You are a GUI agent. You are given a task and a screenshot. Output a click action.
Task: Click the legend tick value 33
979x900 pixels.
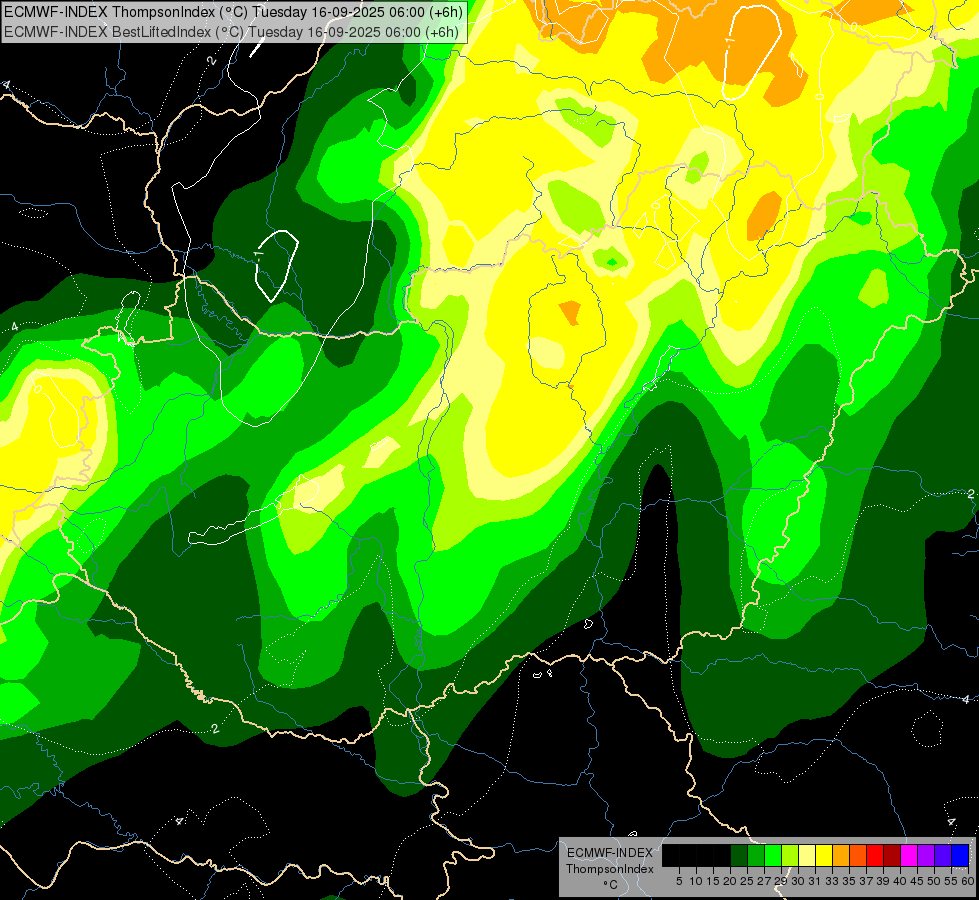click(x=832, y=881)
